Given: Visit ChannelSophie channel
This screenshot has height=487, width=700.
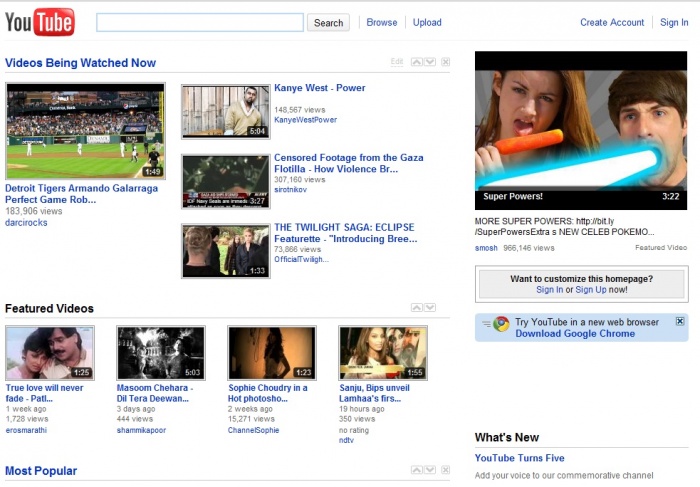Looking at the screenshot, I should (253, 430).
